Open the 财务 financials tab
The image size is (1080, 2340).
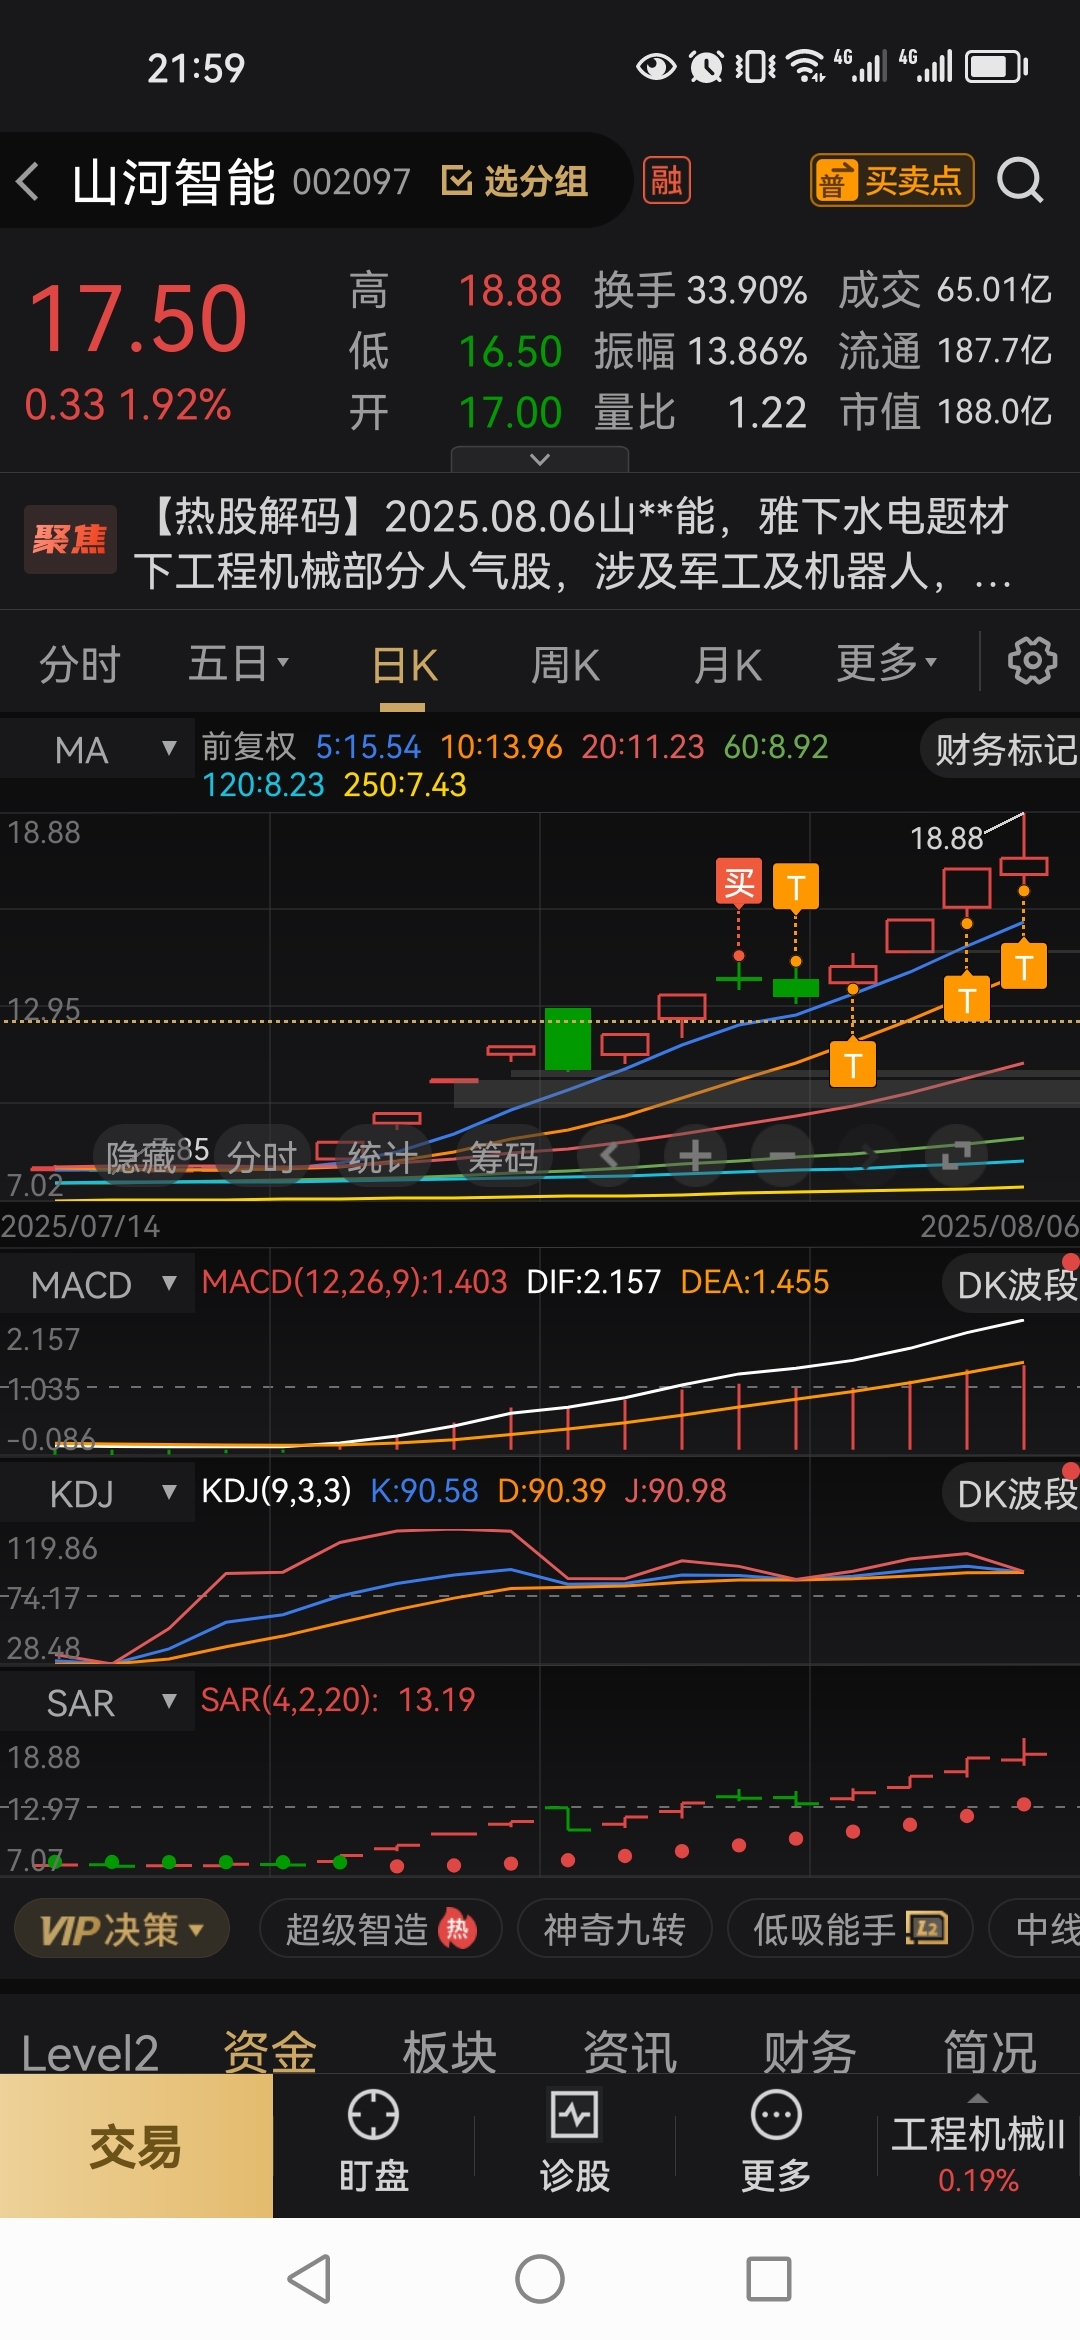pyautogui.click(x=810, y=2052)
